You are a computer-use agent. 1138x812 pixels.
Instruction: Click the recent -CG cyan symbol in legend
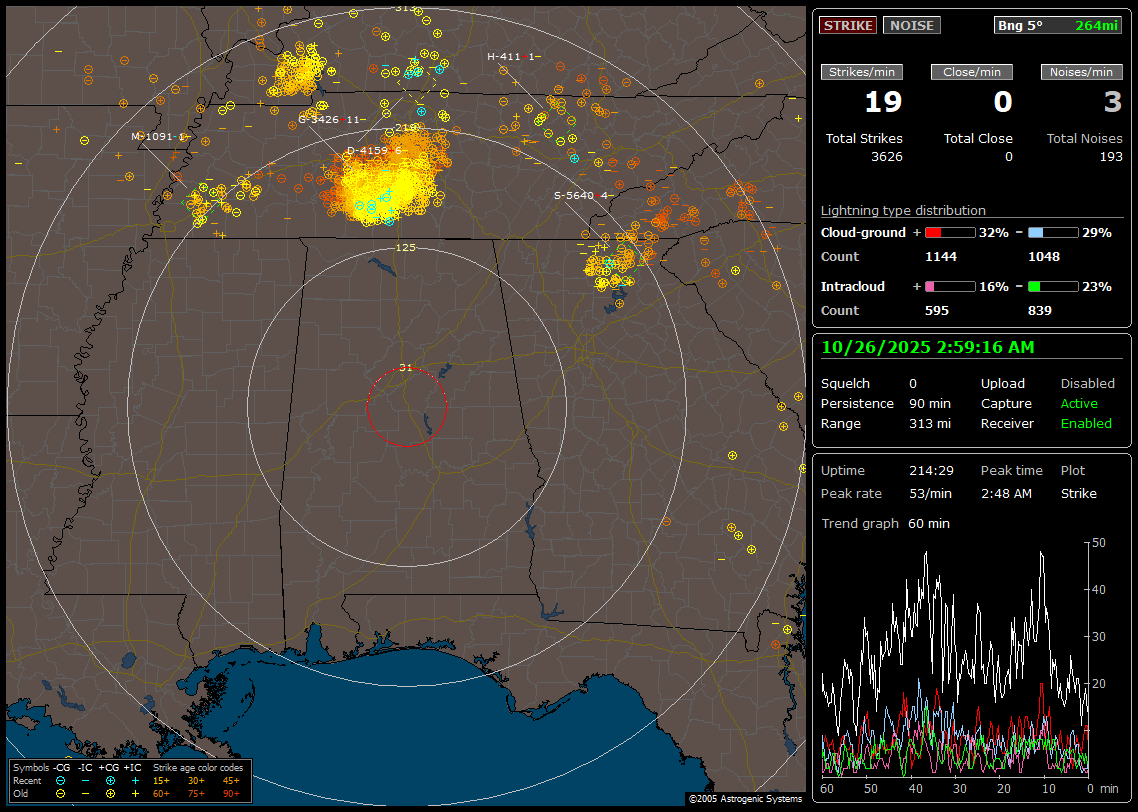[61, 780]
